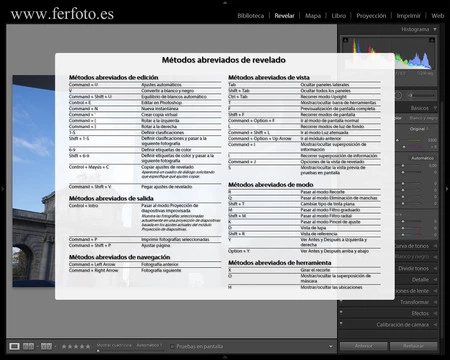The width and height of the screenshot is (450, 360).
Task: Select the reference view icon in toolbar
Action: point(28,346)
